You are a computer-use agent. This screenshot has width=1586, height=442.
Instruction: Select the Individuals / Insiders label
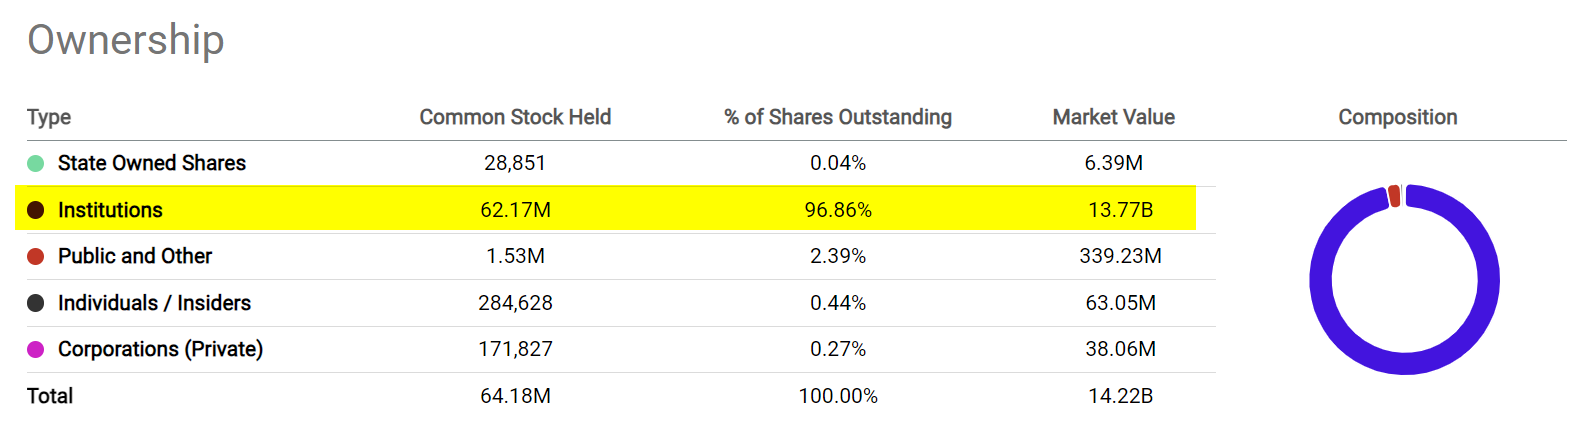[154, 303]
